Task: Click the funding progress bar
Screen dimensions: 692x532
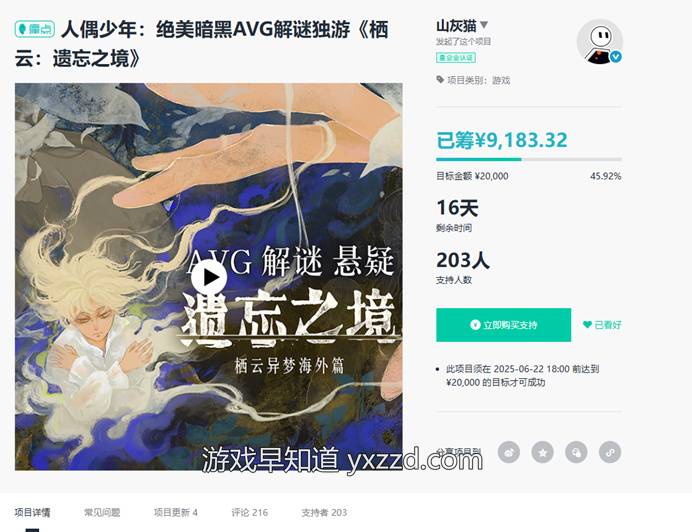Action: tap(529, 159)
